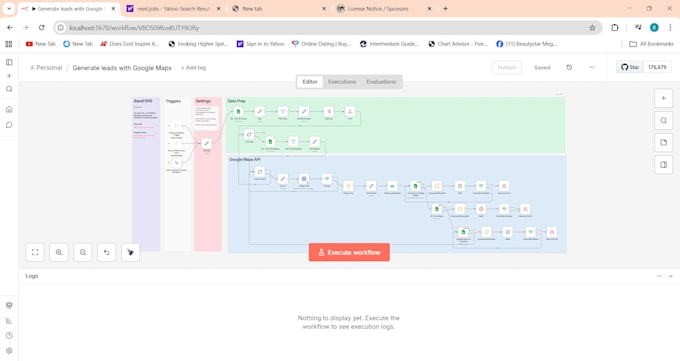Bookmark this page with the star icon
680x361 pixels.
click(x=592, y=28)
